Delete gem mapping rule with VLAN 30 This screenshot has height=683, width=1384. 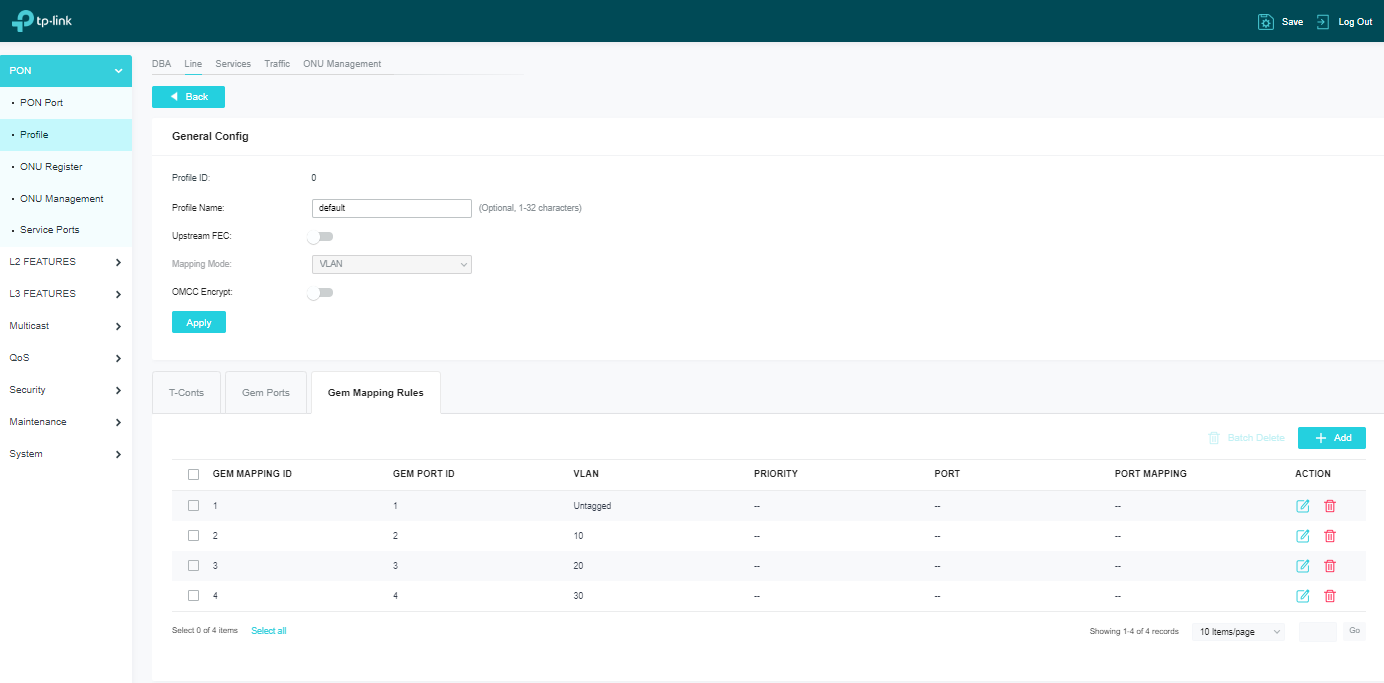1330,596
